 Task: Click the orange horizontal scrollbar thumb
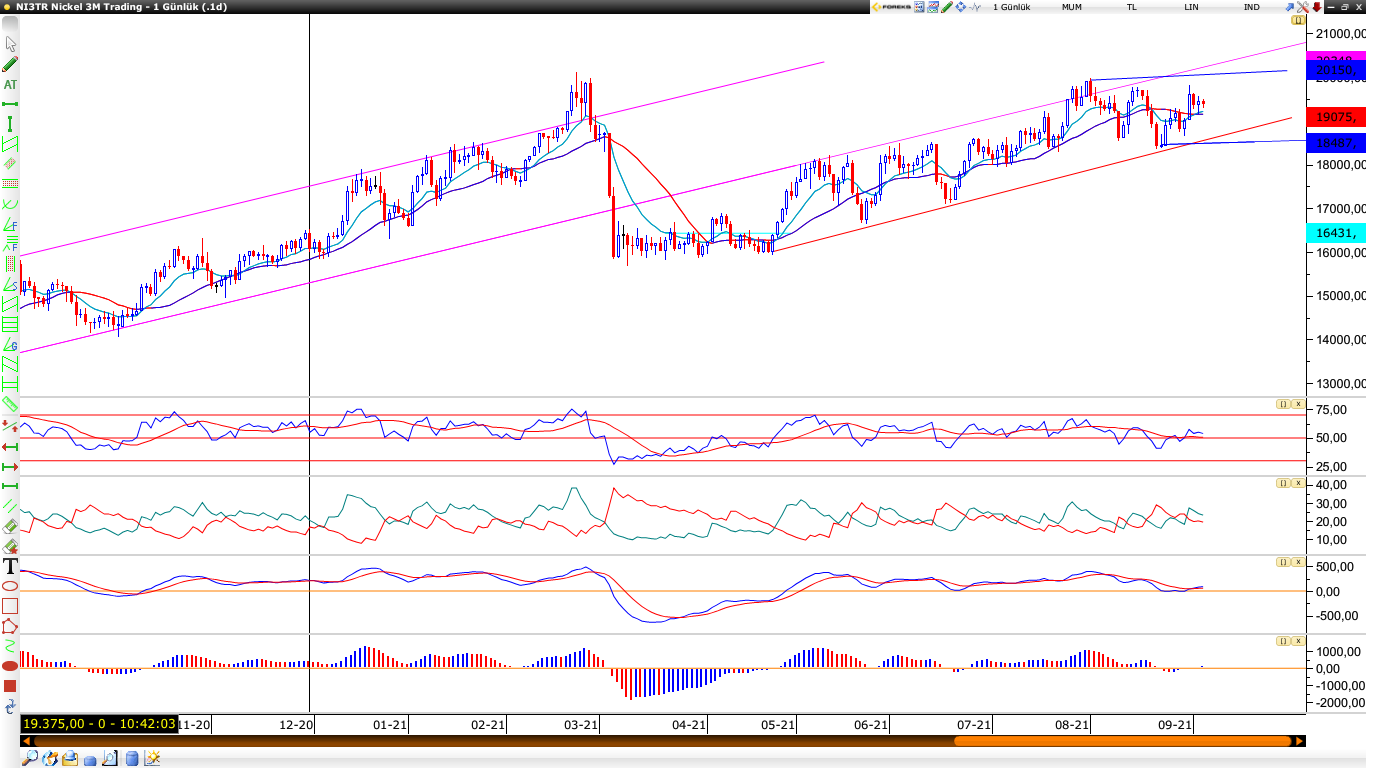(x=1122, y=741)
